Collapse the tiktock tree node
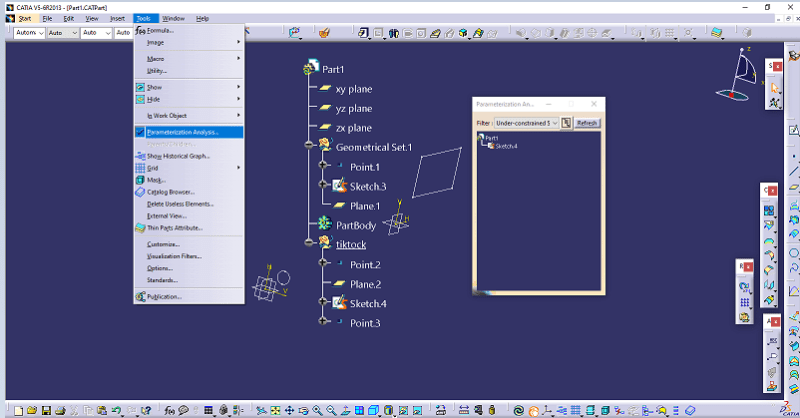 click(308, 242)
